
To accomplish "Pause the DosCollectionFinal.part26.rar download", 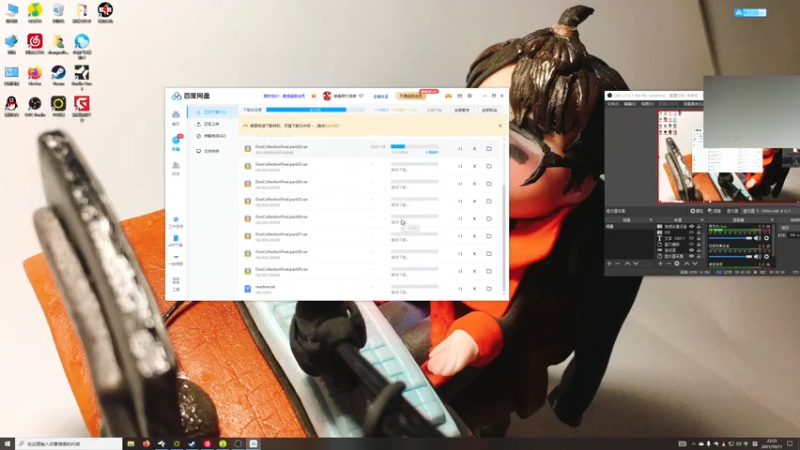I will tap(460, 219).
